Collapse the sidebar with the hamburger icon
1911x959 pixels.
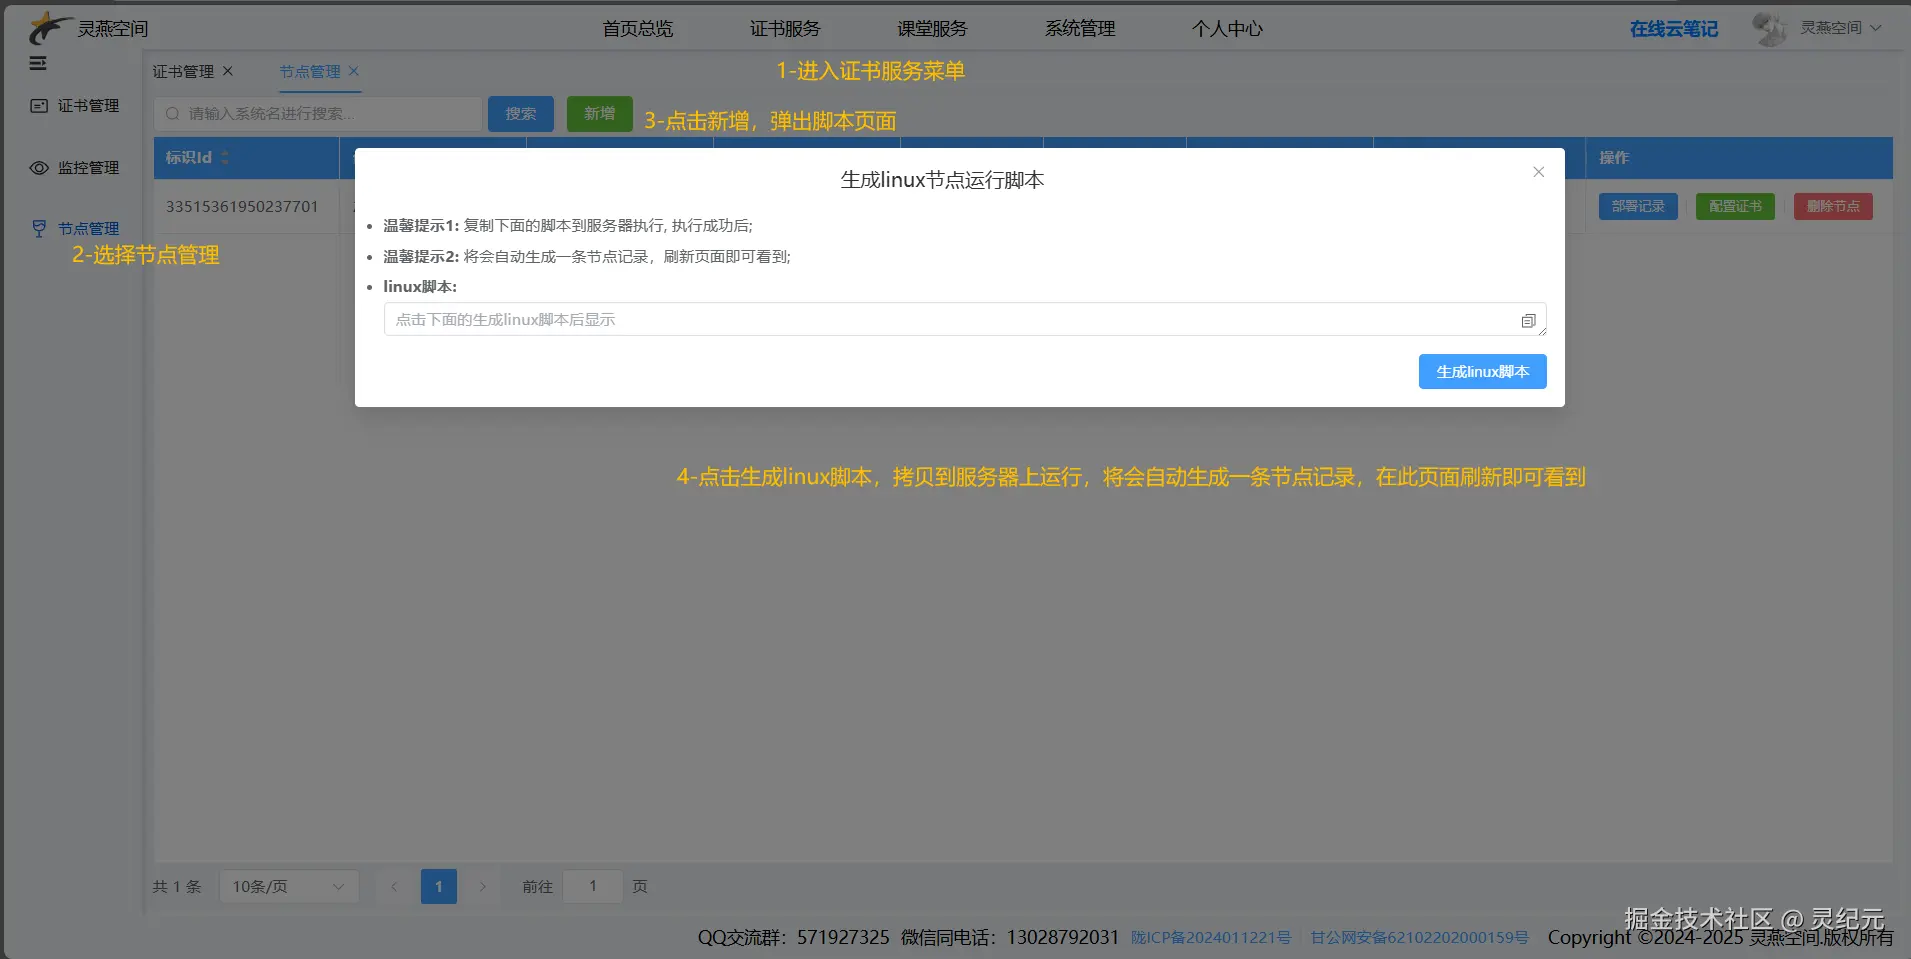pos(38,63)
